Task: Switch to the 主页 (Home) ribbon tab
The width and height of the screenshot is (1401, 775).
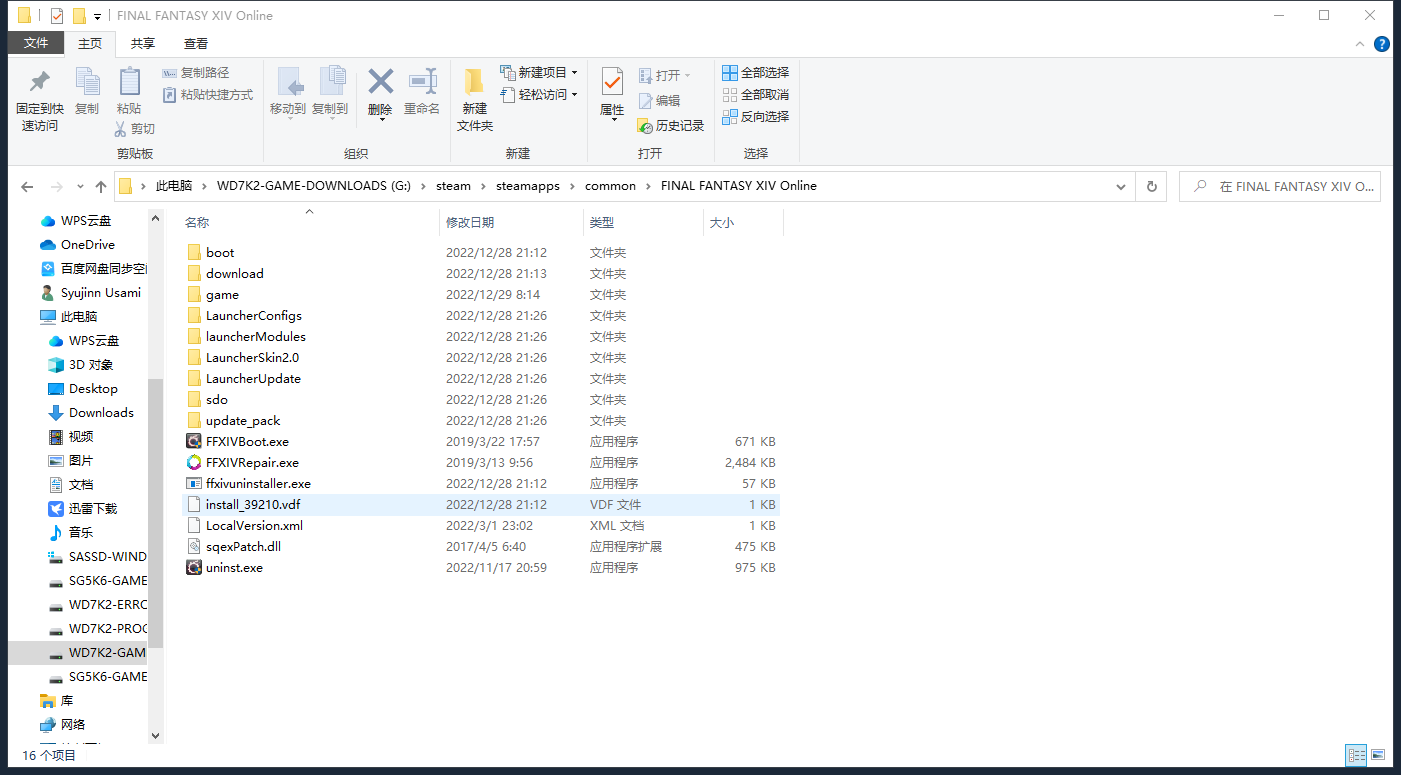Action: [90, 43]
